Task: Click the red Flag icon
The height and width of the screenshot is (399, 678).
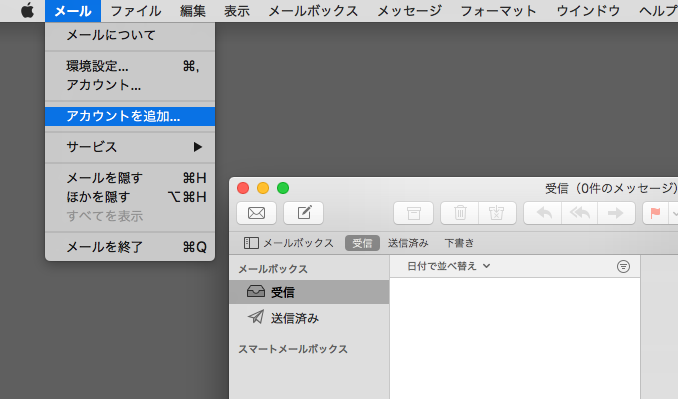Action: point(656,213)
